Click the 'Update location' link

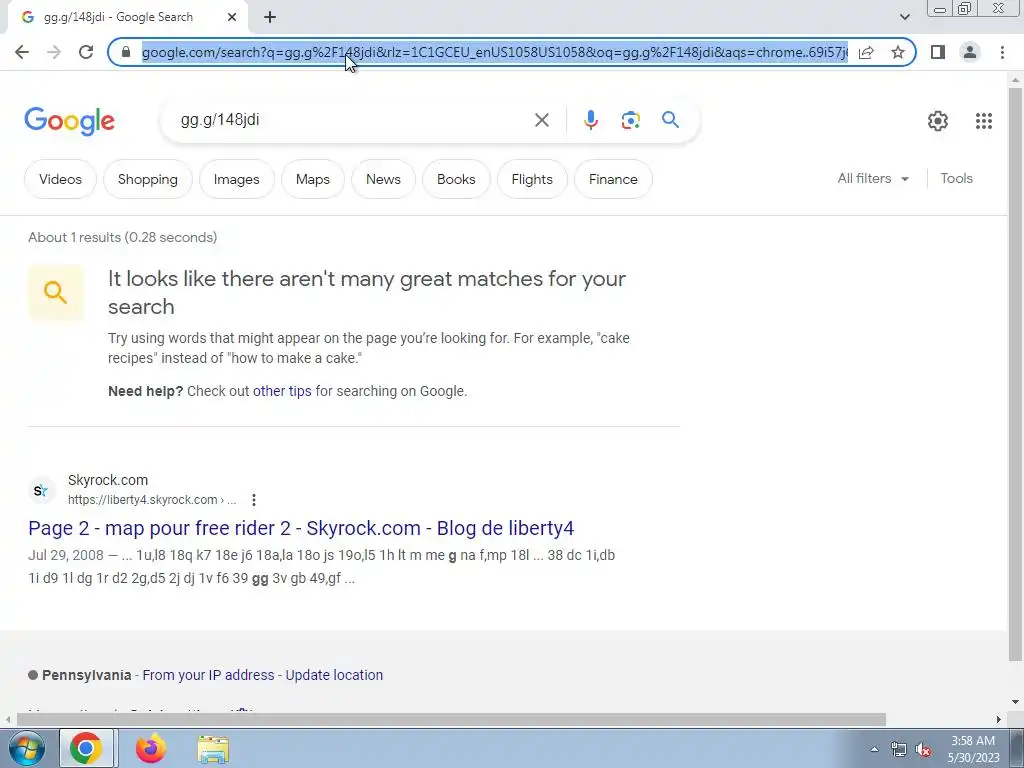click(x=334, y=675)
